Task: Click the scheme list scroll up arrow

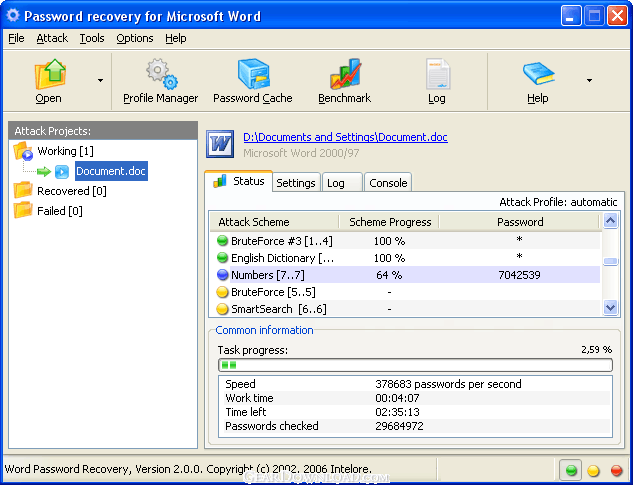Action: tap(610, 220)
